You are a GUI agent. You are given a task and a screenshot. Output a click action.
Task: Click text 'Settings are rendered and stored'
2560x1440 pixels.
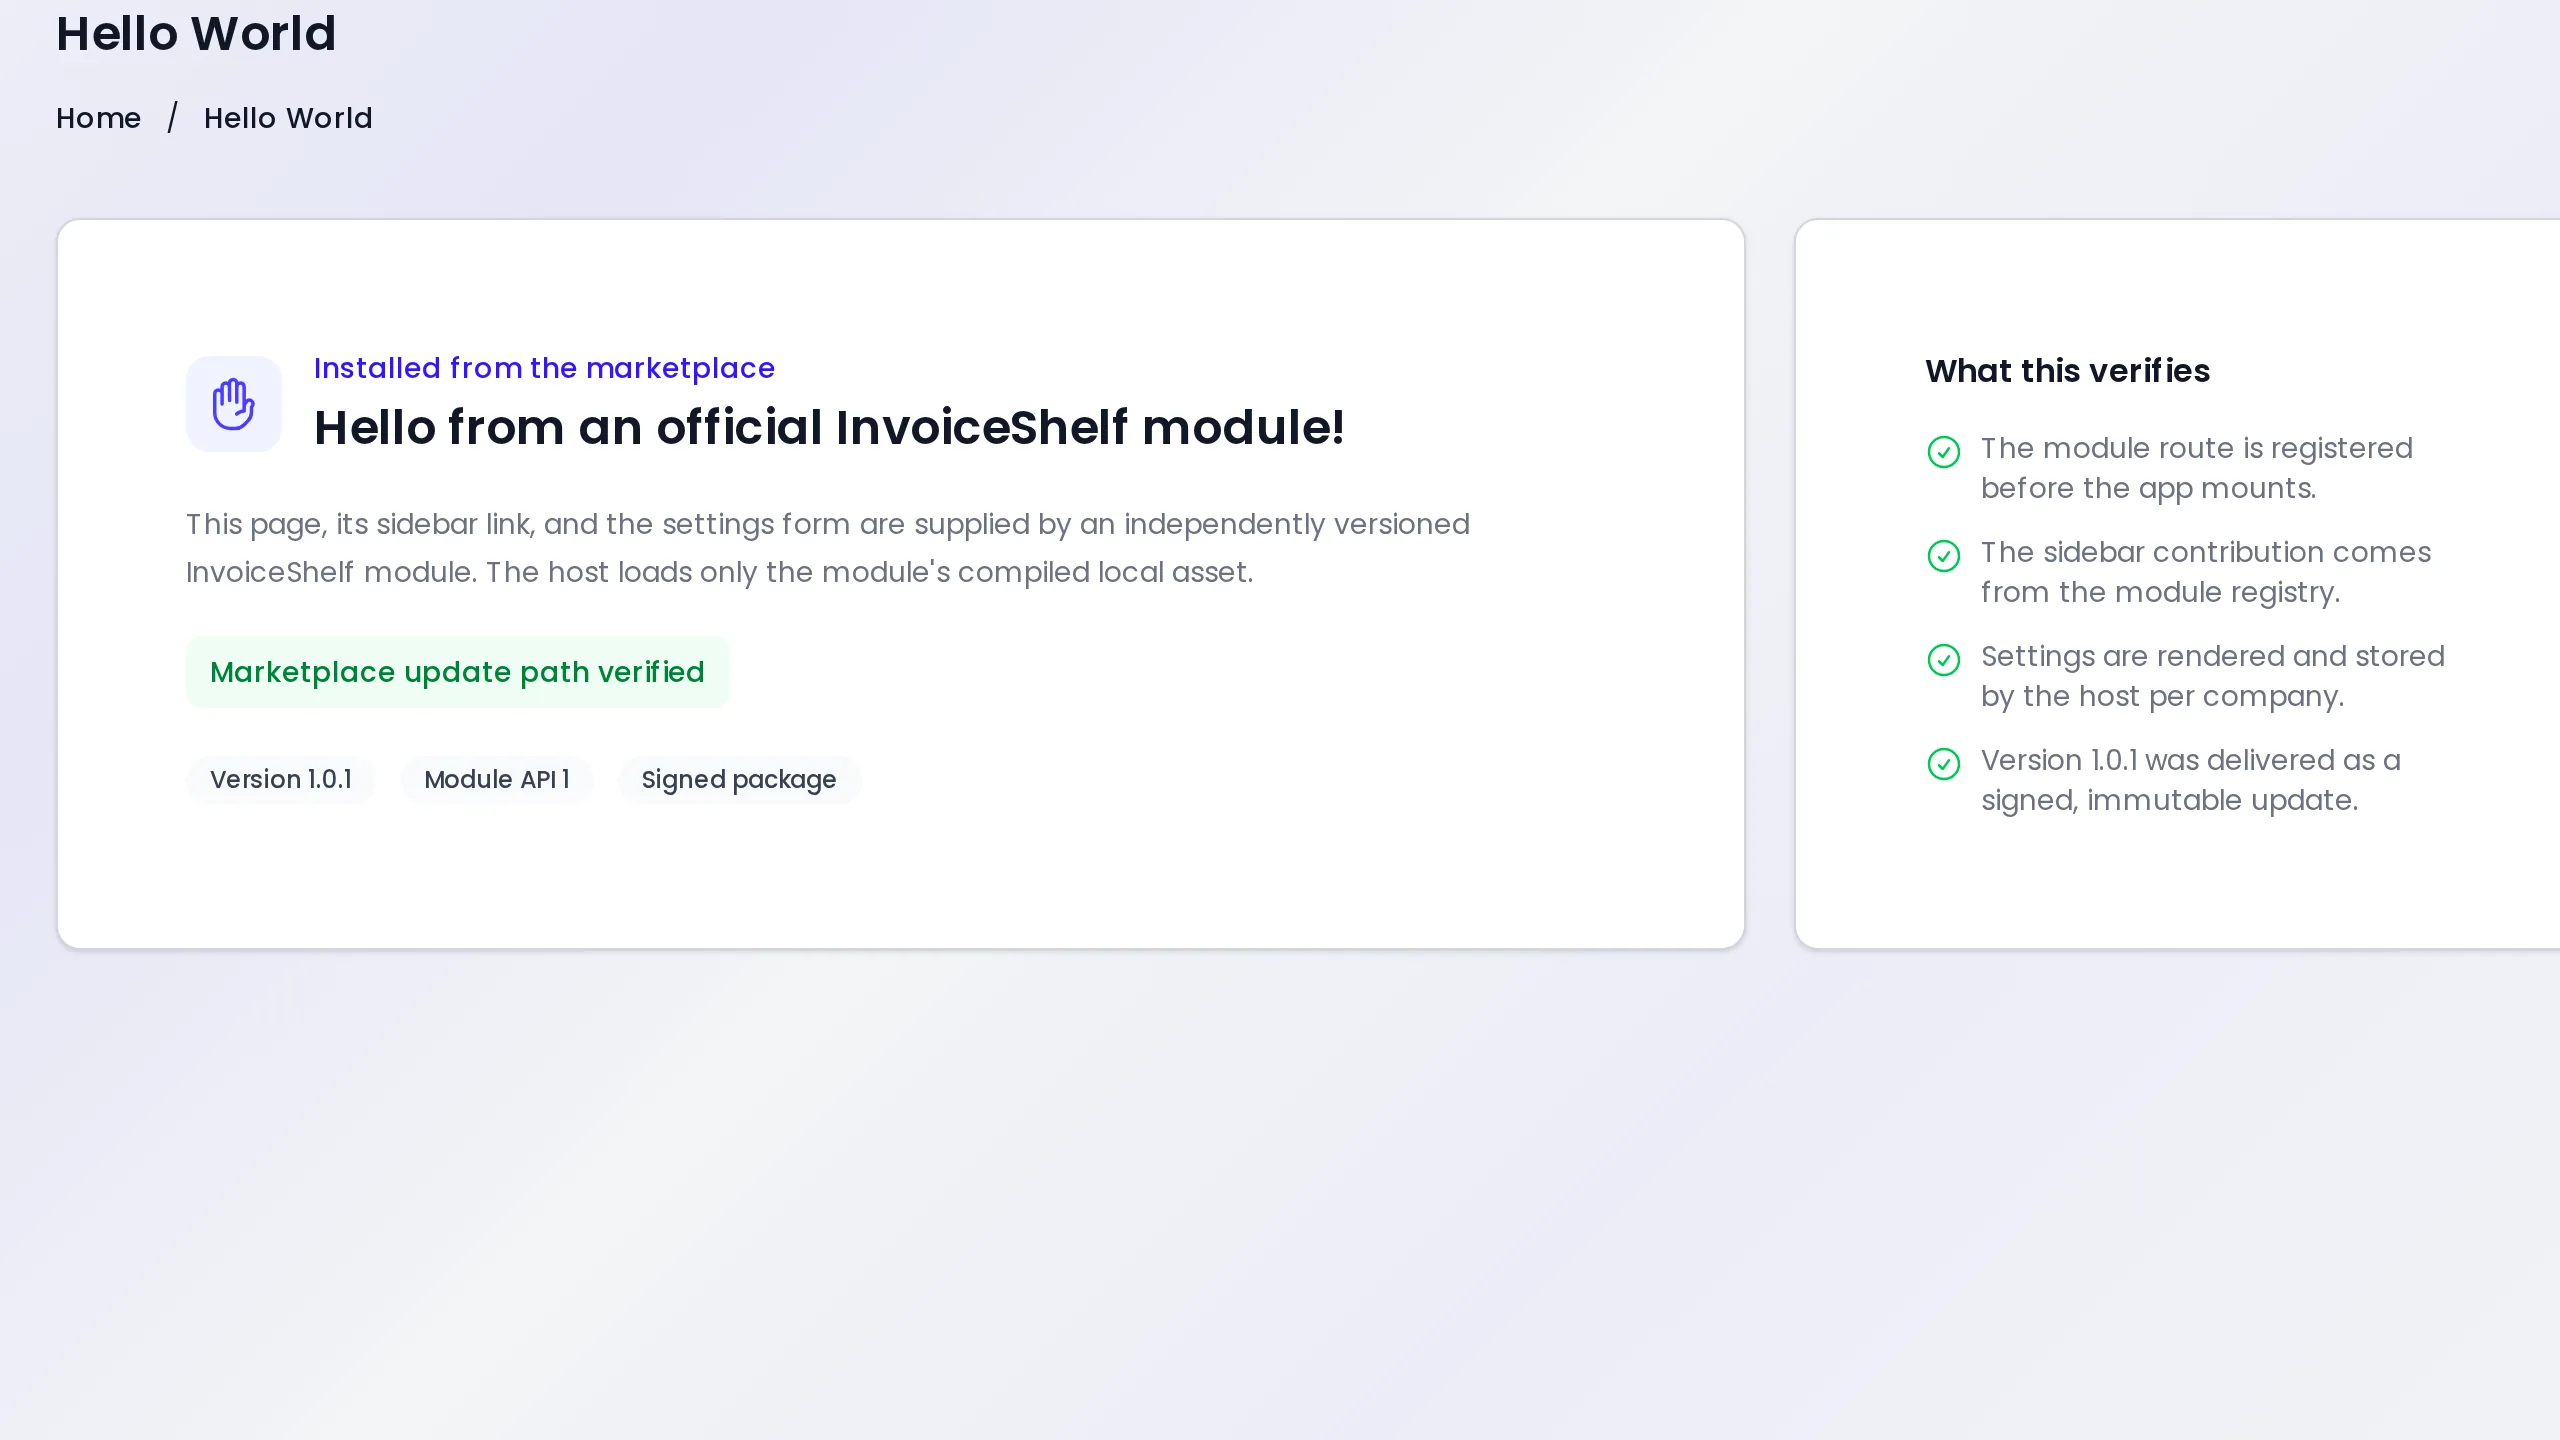(2213, 656)
